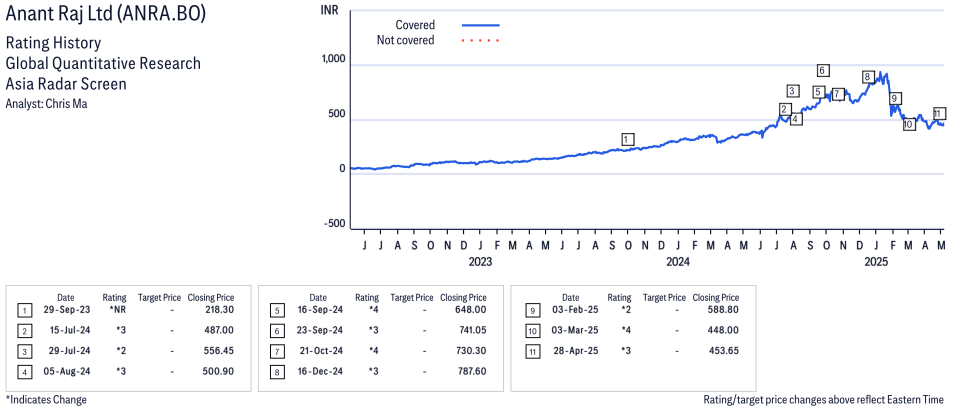Viewport: 955px width, 407px height.
Task: Click closing price 741.05
Action: click(x=473, y=330)
